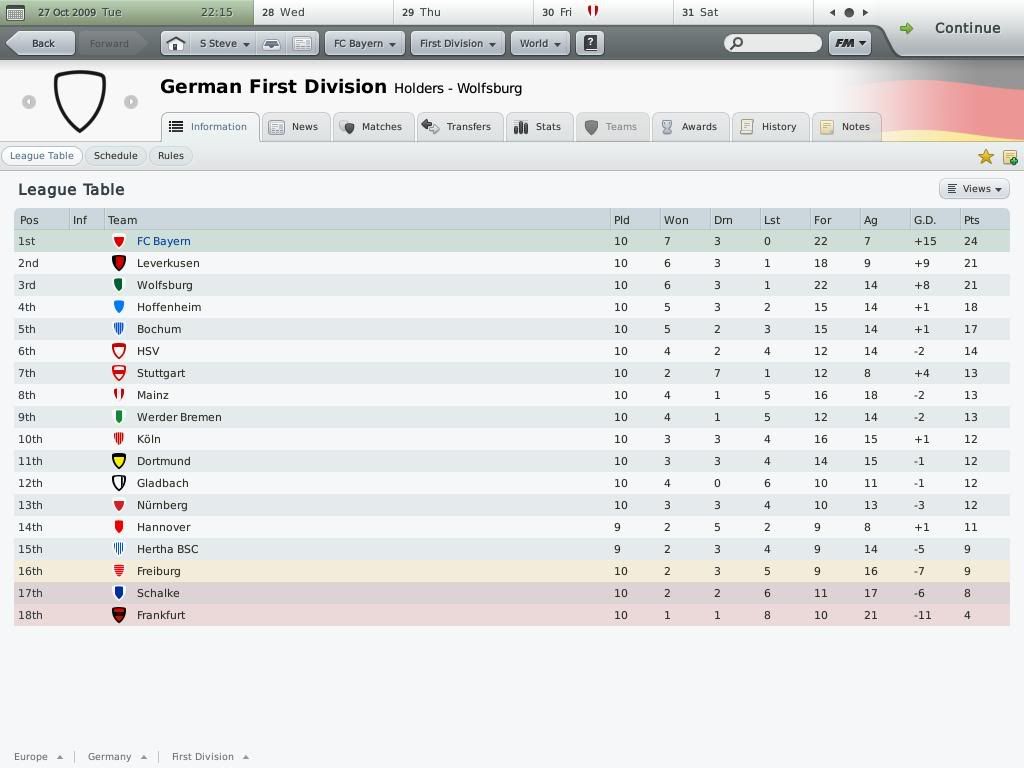Open the calendar icon beside the date
Viewport: 1024px width, 768px height.
coord(14,12)
